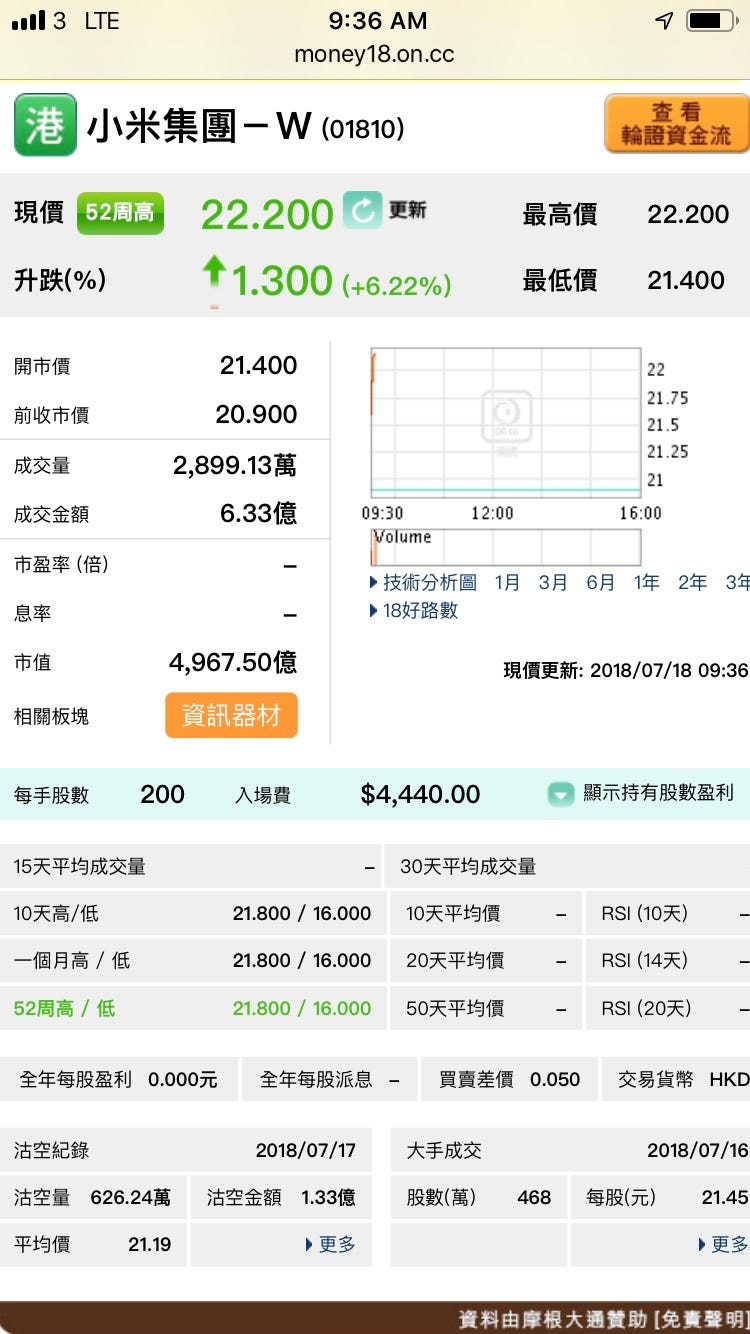Select 成交量 value 2,899.13萬
Screen dimensions: 750x1334
[235, 465]
